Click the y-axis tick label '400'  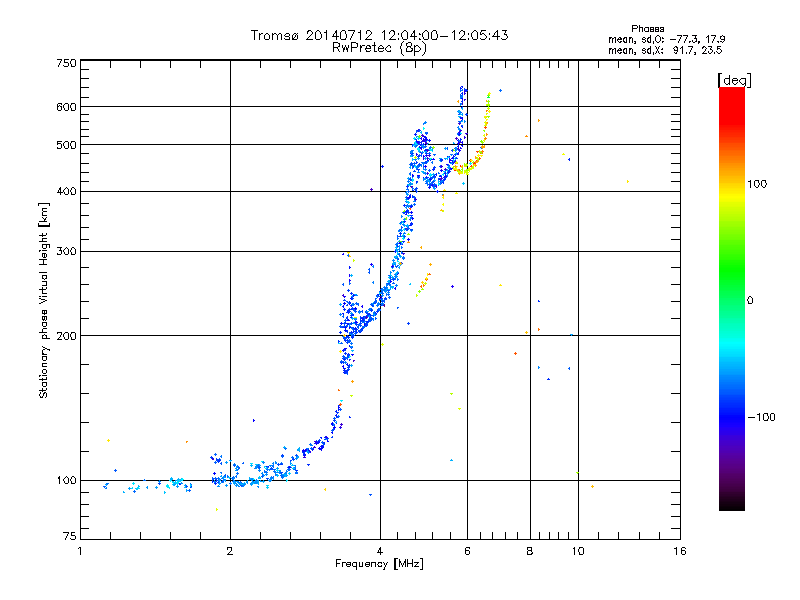coord(66,192)
